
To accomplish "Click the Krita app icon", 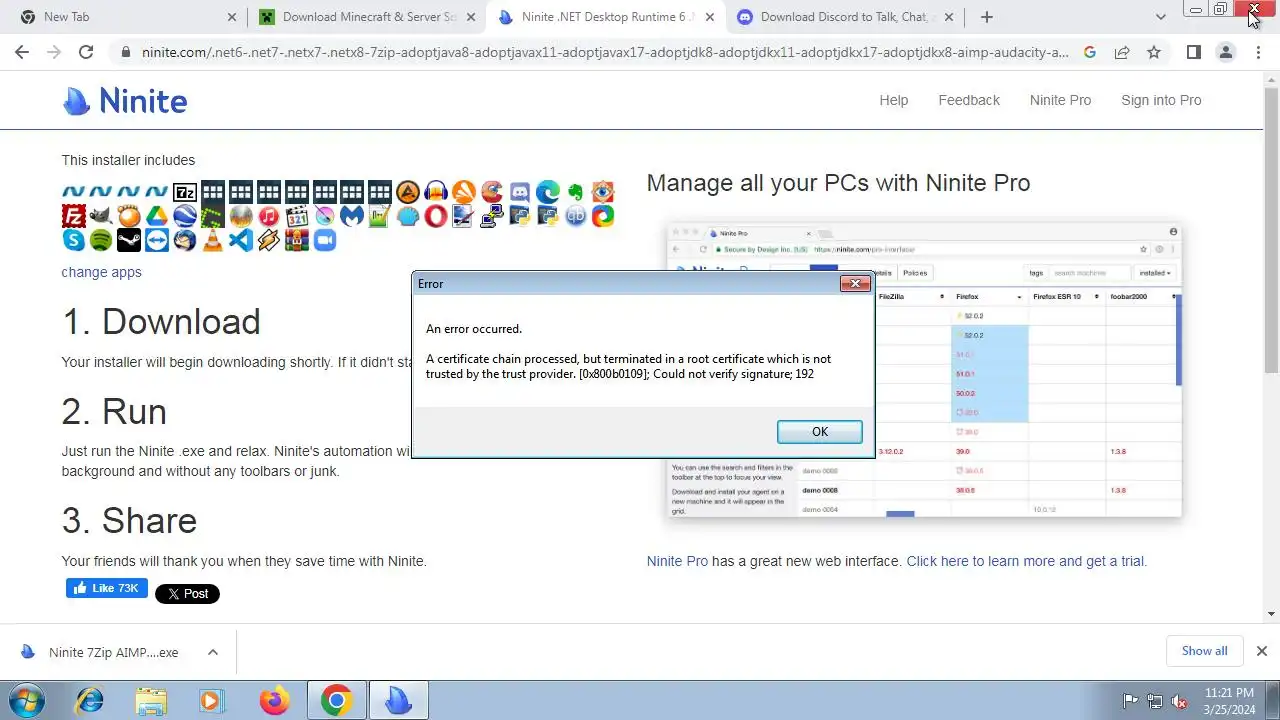I will 324,216.
